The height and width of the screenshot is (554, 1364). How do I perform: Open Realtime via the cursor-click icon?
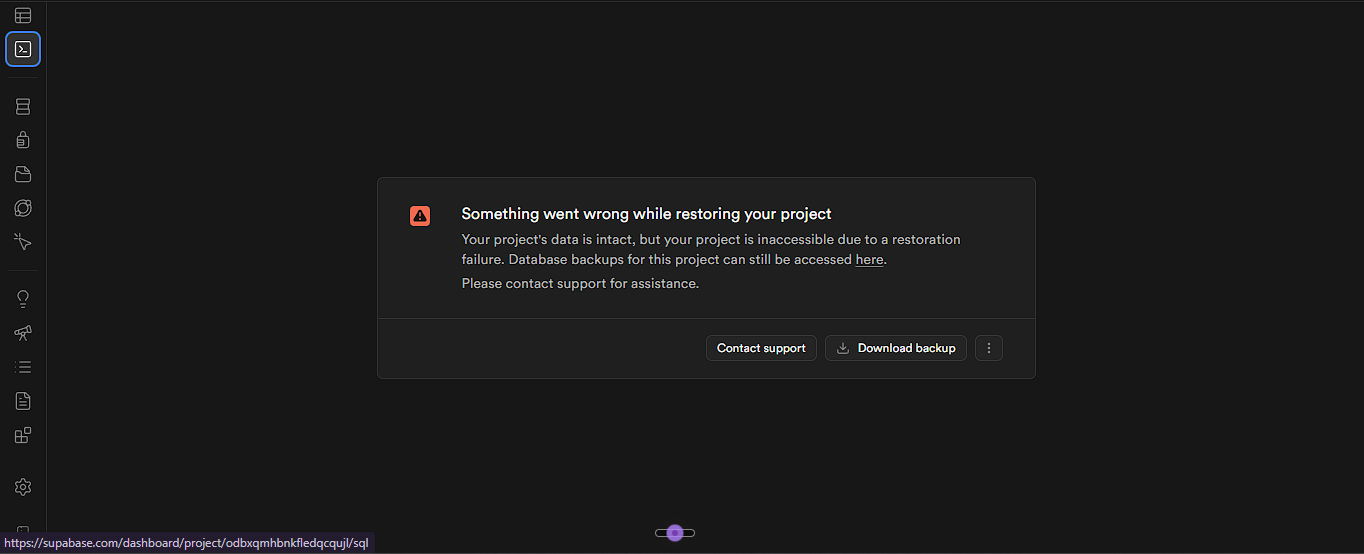point(23,242)
